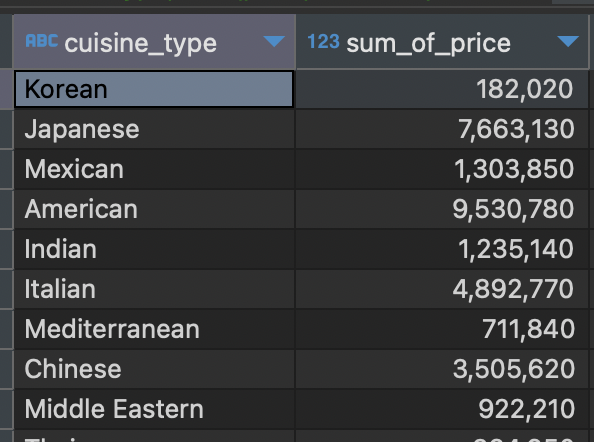Select the Chinese cuisine cell
Screen dimensions: 594x442
tap(154, 369)
